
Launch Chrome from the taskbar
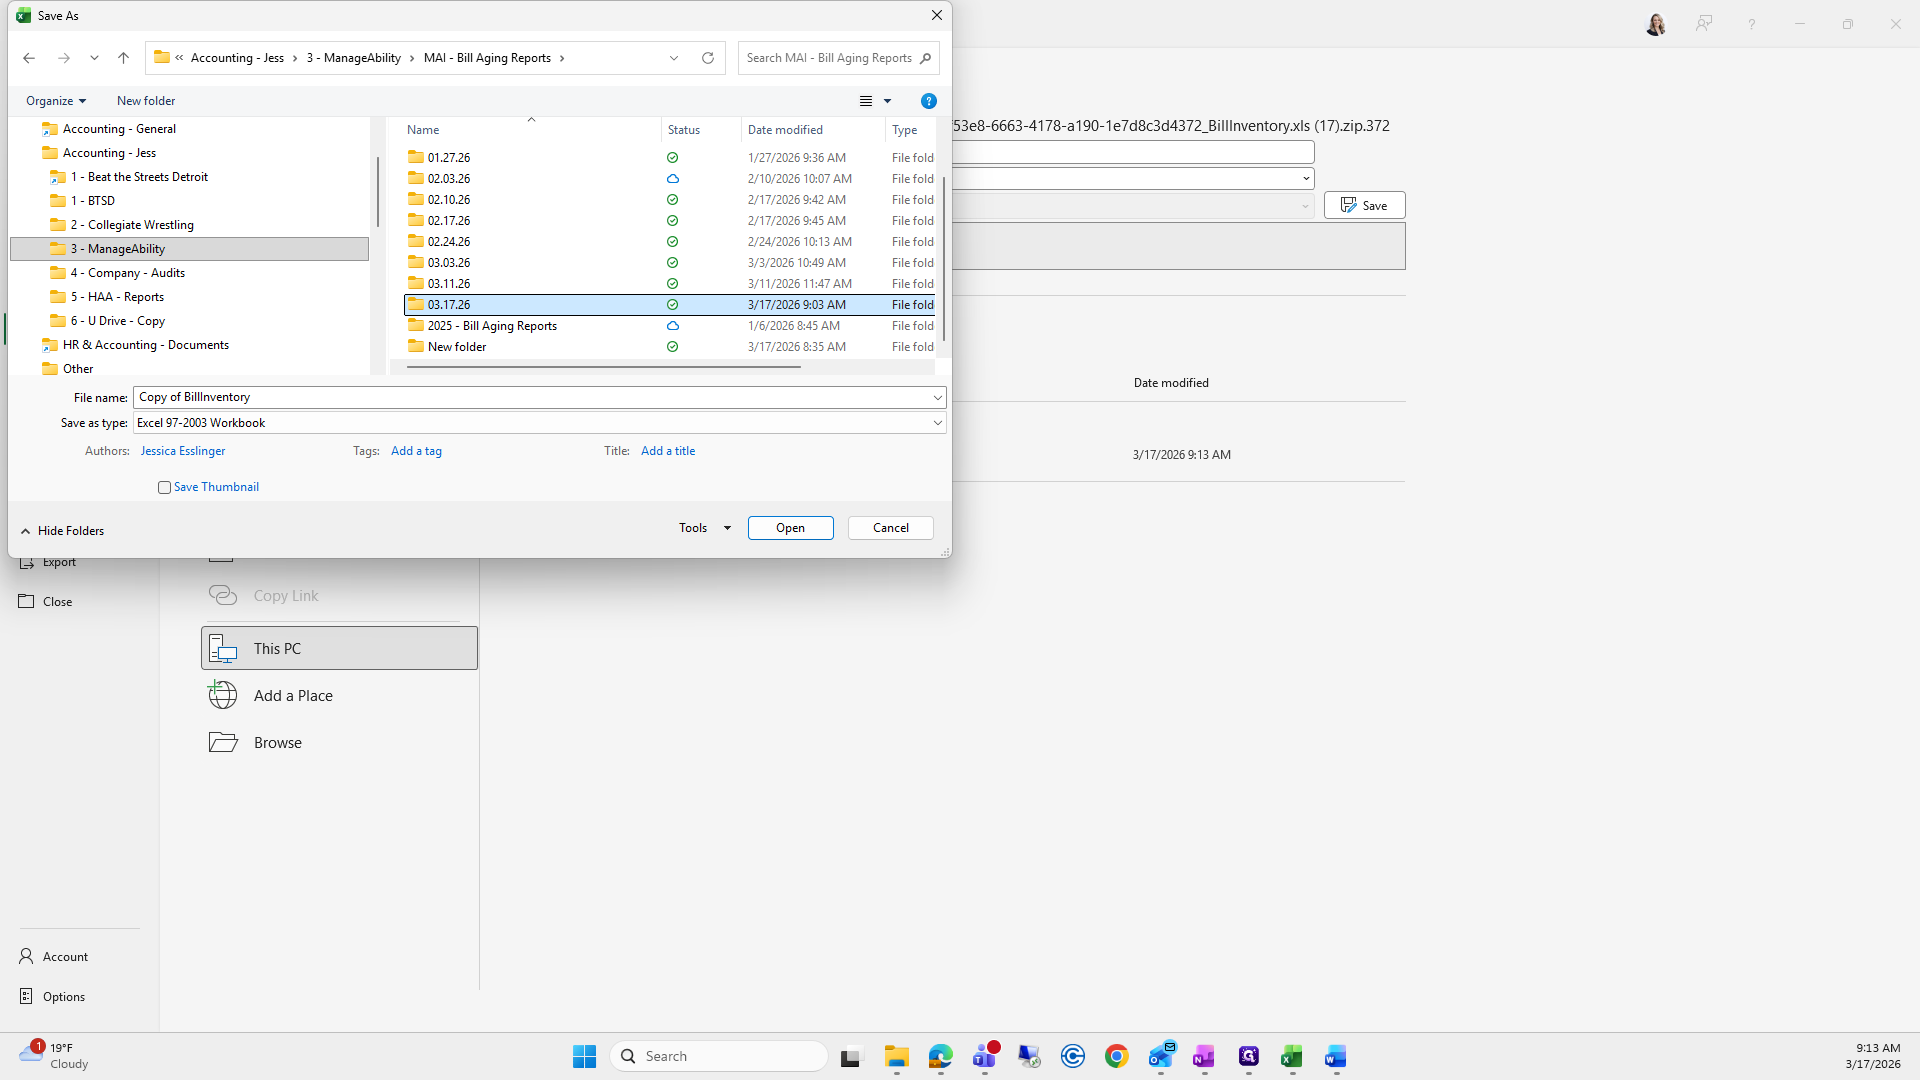pos(1116,1057)
